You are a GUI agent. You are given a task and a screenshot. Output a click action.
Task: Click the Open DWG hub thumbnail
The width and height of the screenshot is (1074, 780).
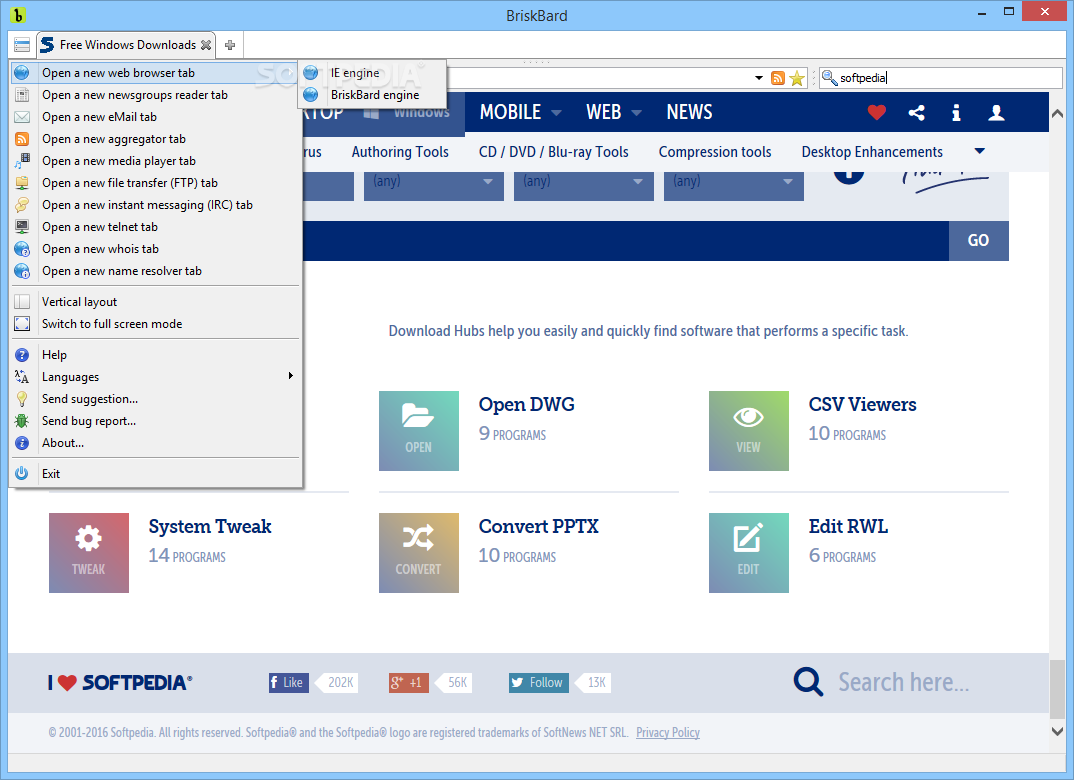click(x=419, y=431)
